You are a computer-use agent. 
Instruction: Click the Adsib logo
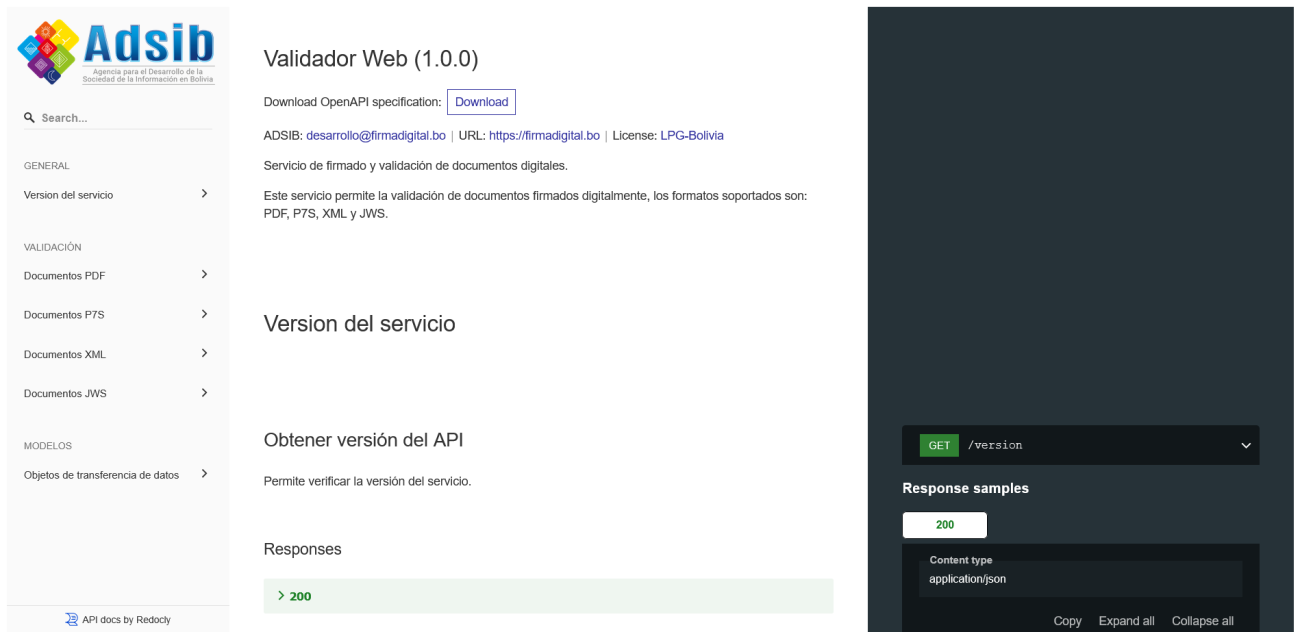point(117,52)
